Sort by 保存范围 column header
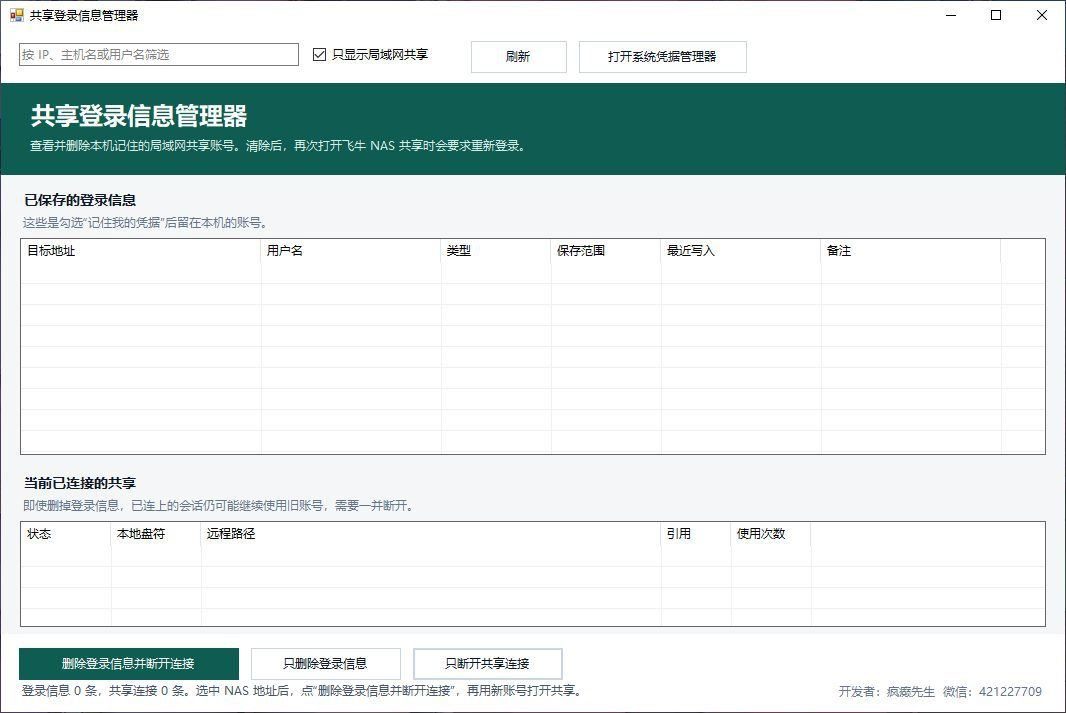 [x=606, y=251]
